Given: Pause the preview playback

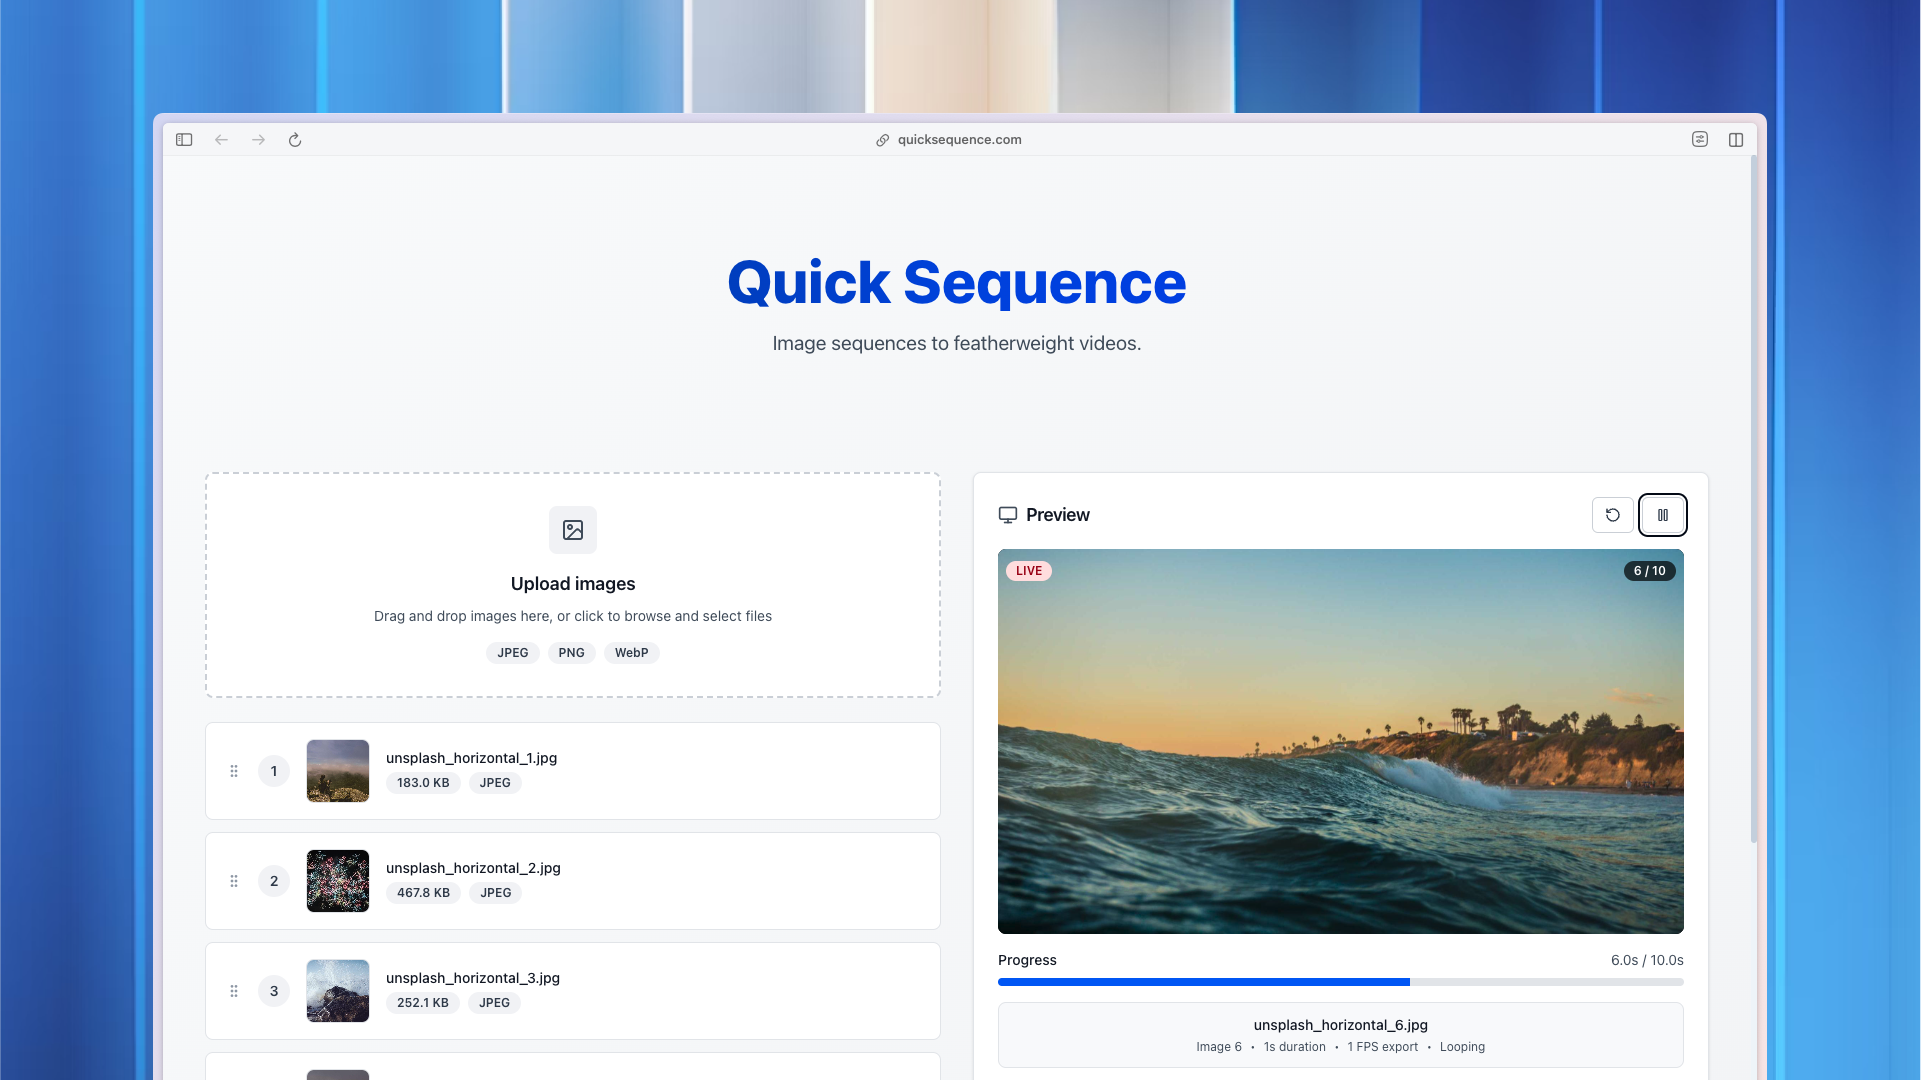Looking at the screenshot, I should pos(1663,515).
